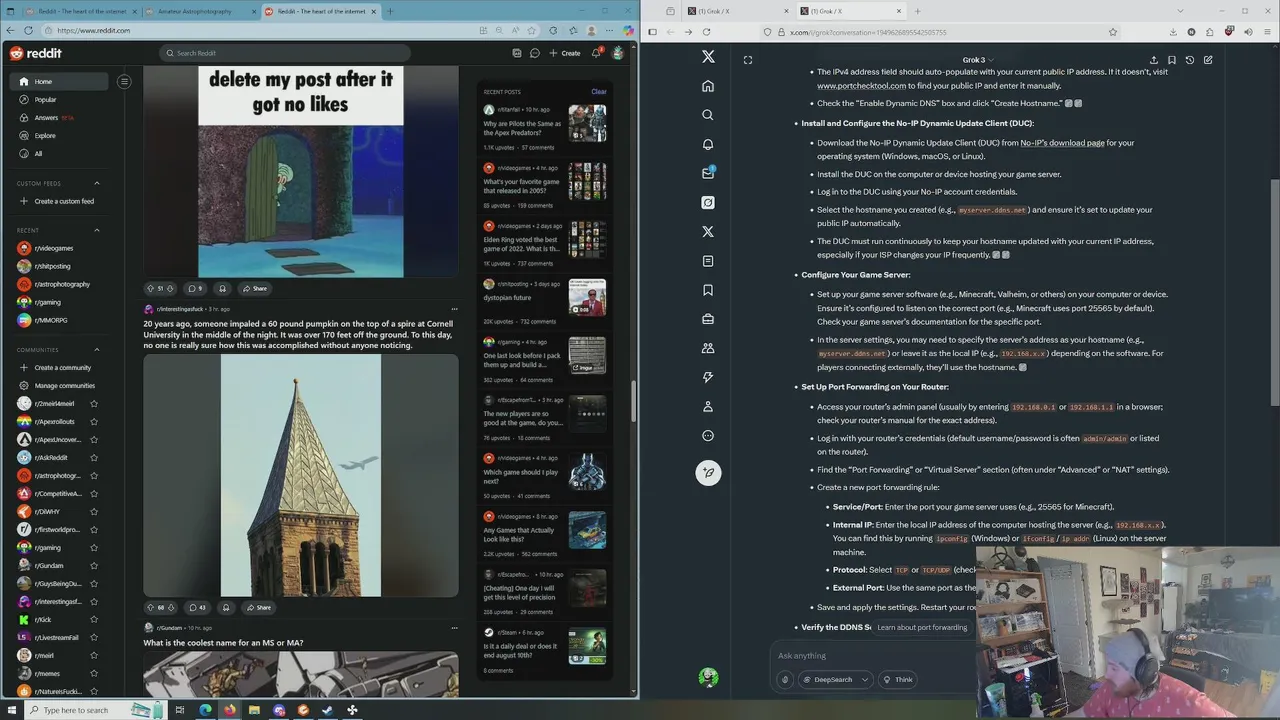Collapse the Custom Feeds section

coord(97,183)
